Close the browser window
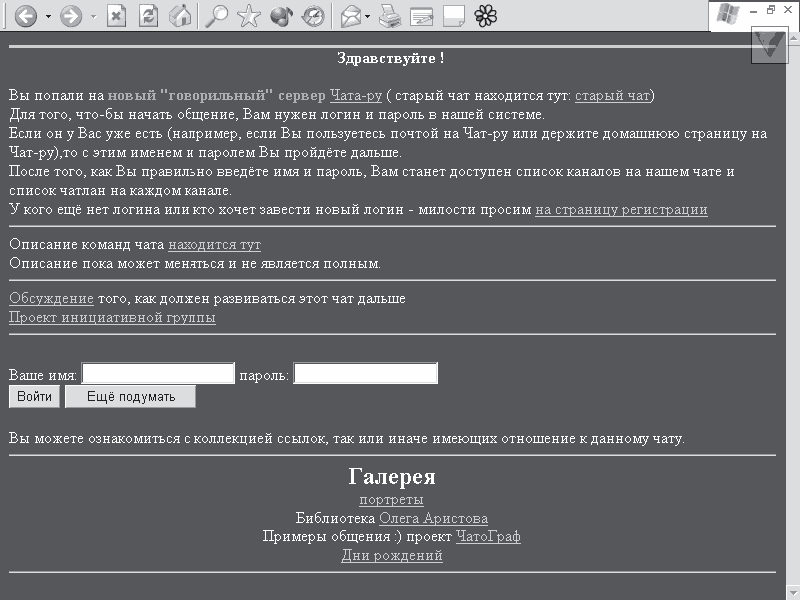Screen dimensions: 800x600 point(788,10)
